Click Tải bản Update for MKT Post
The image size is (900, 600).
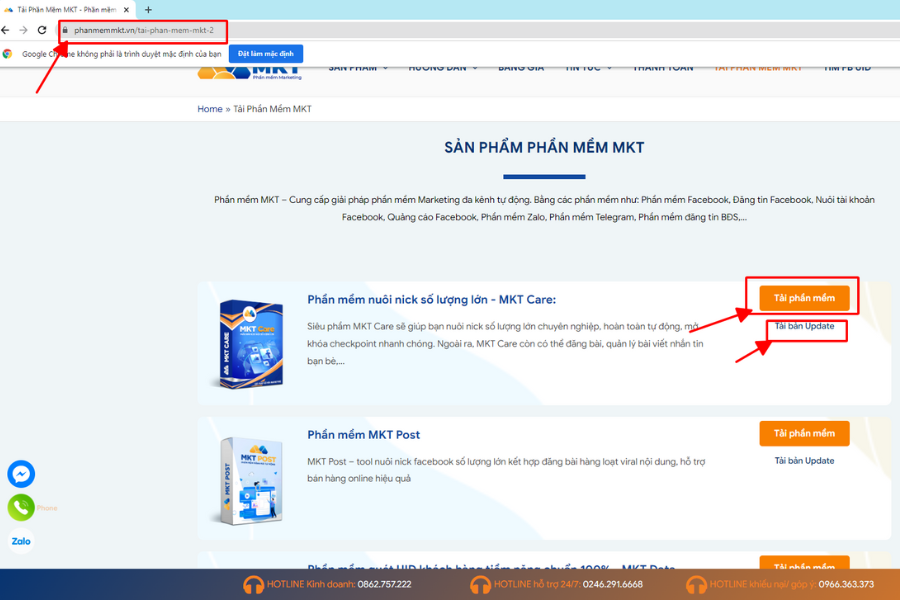pos(804,461)
